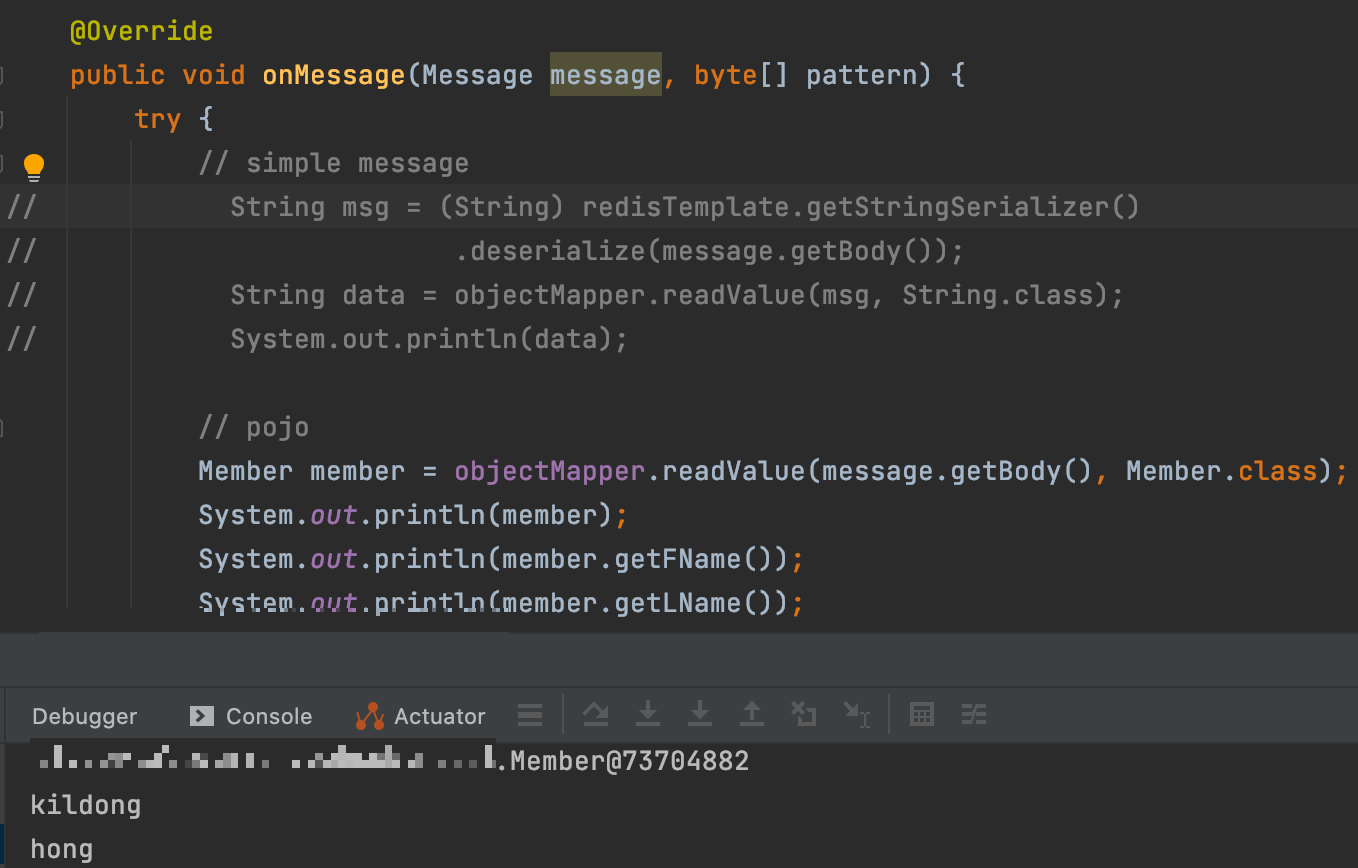
Task: Open the intention actions lightbulb
Action: point(34,166)
